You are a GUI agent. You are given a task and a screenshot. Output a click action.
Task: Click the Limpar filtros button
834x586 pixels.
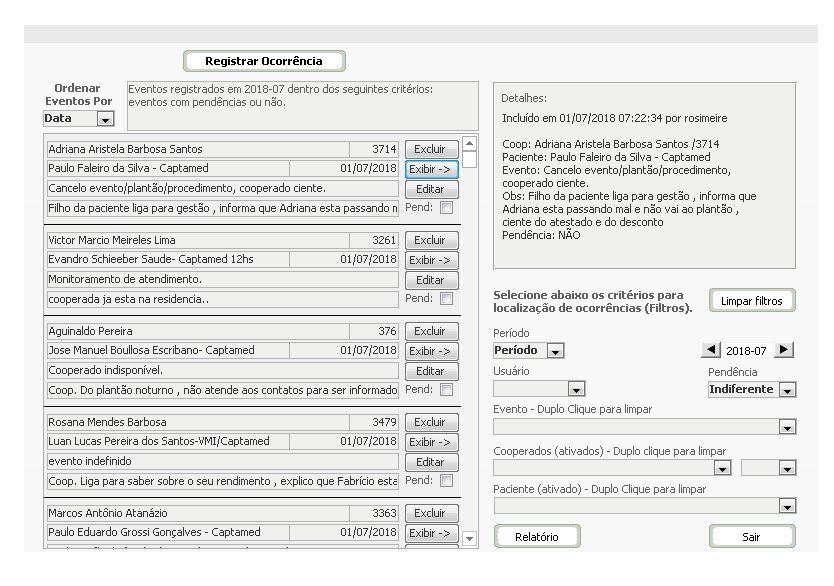click(x=752, y=301)
